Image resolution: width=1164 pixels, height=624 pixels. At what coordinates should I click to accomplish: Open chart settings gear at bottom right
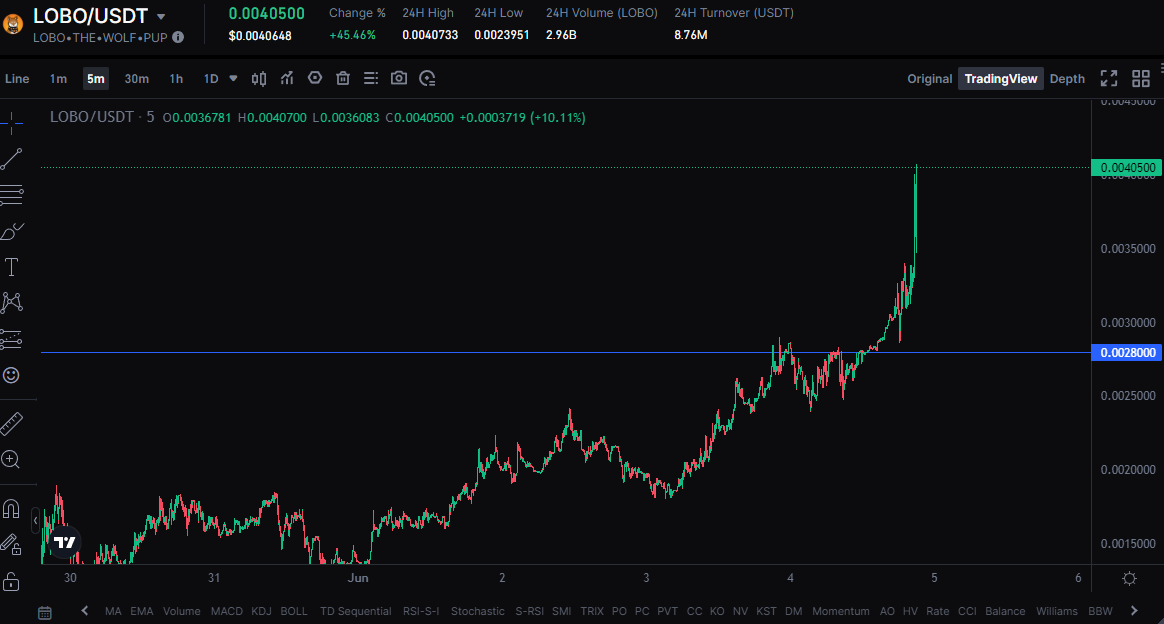point(1130,578)
